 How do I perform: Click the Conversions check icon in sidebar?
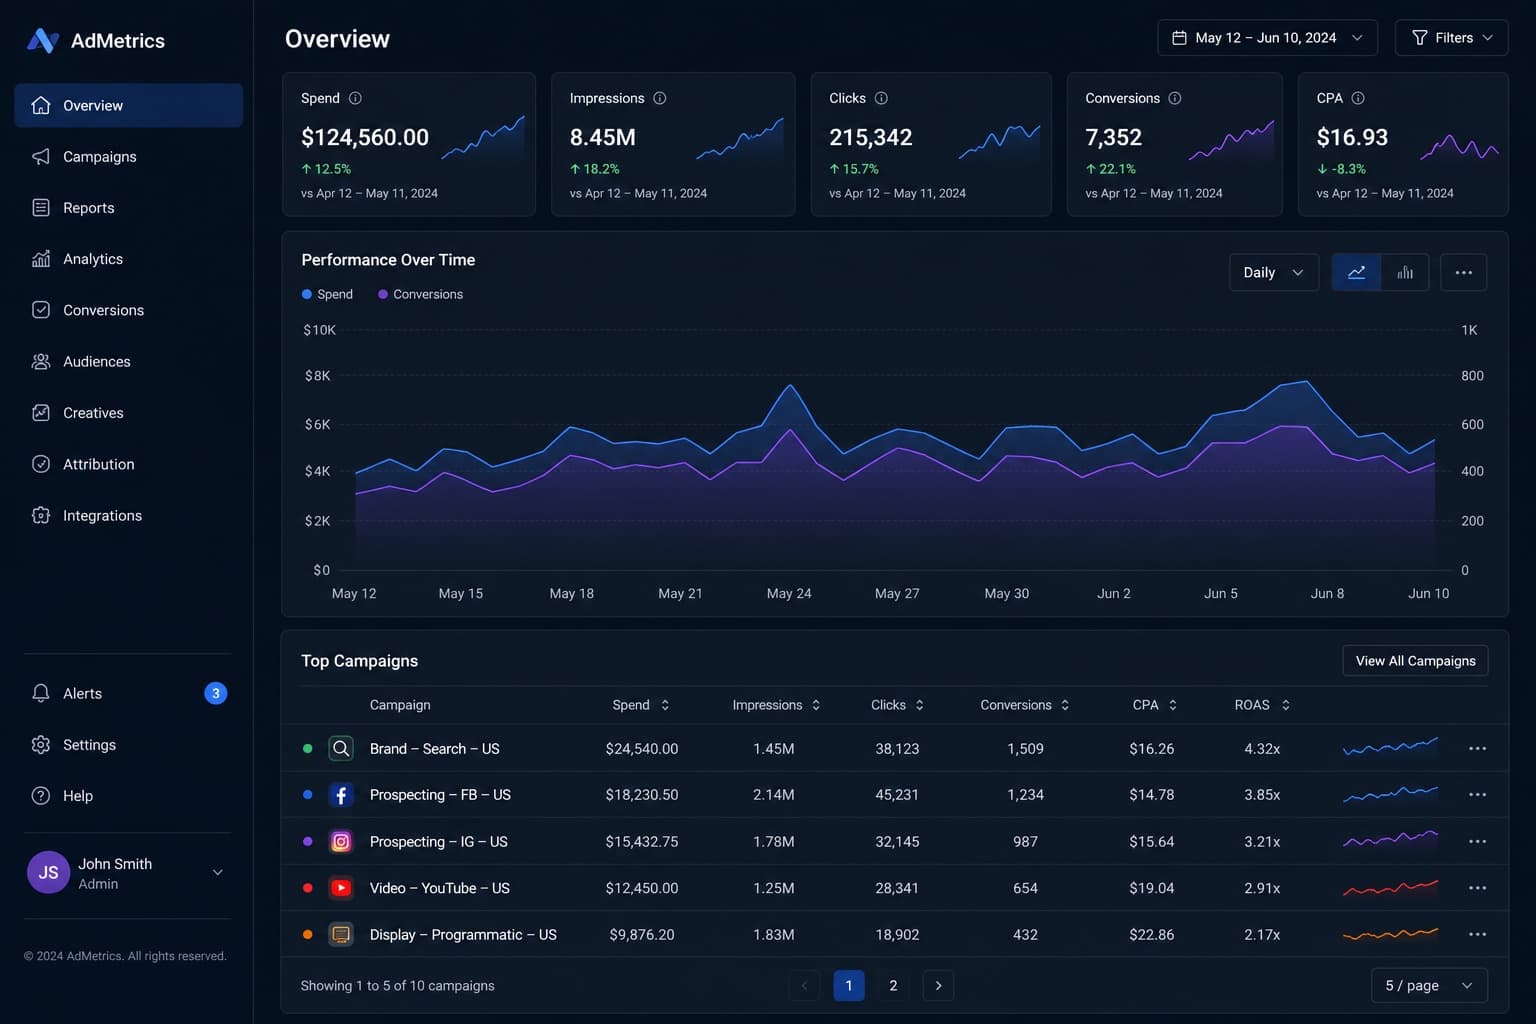41,310
